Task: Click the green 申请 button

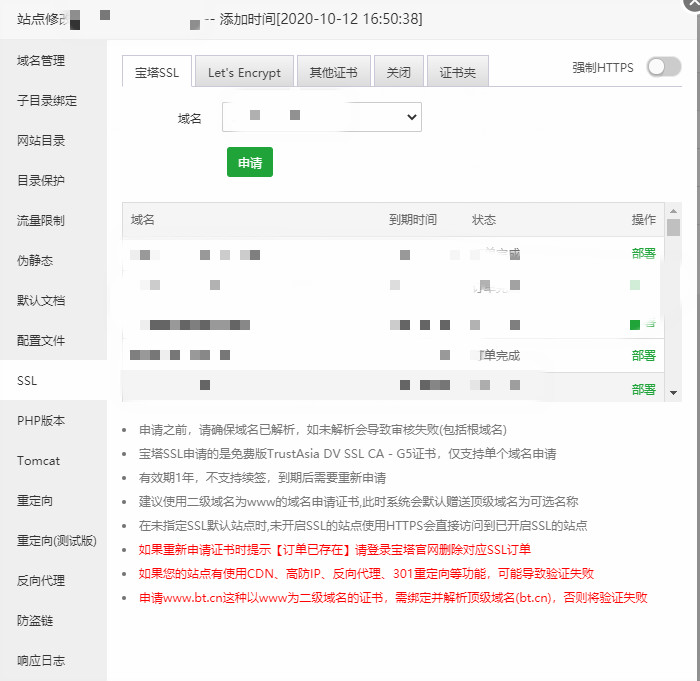Action: coord(249,162)
